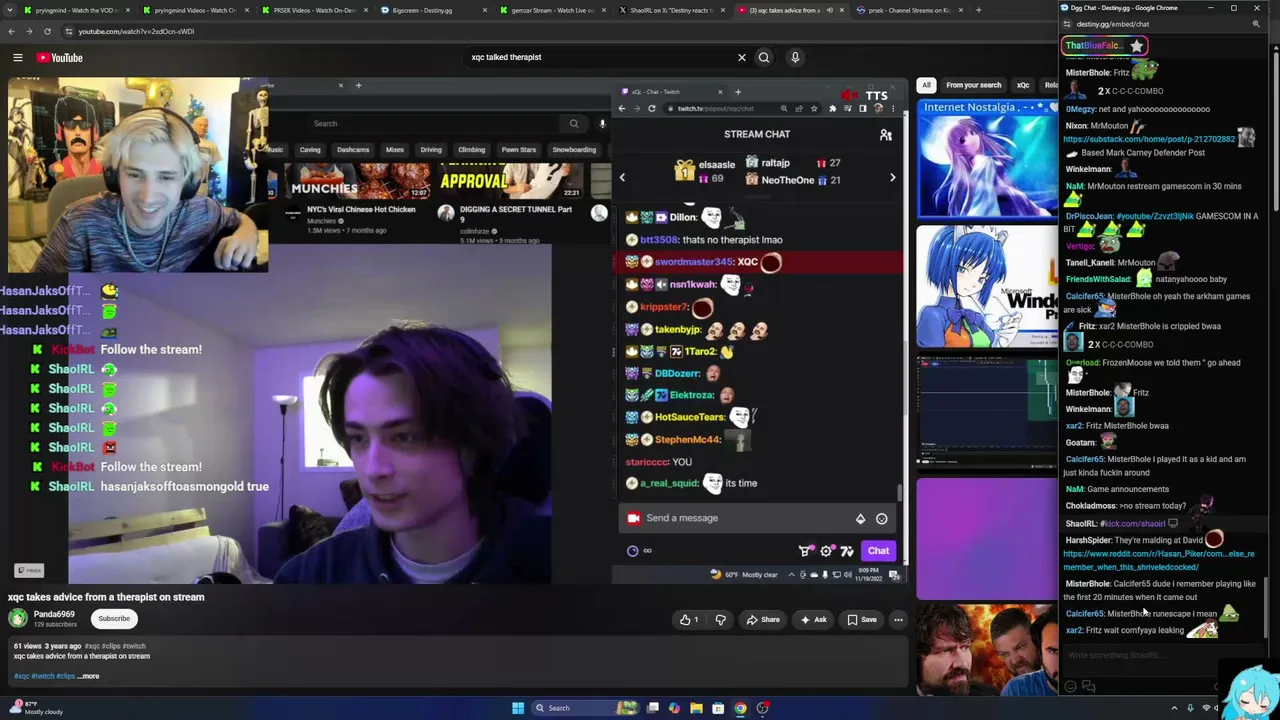The width and height of the screenshot is (1280, 720).
Task: Open the recommended thumbnail with bearded men
Action: coord(987,649)
